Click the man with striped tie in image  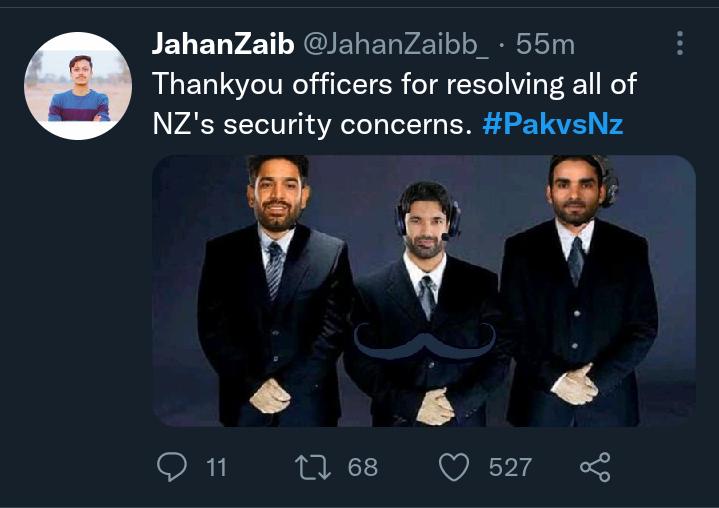click(x=274, y=290)
